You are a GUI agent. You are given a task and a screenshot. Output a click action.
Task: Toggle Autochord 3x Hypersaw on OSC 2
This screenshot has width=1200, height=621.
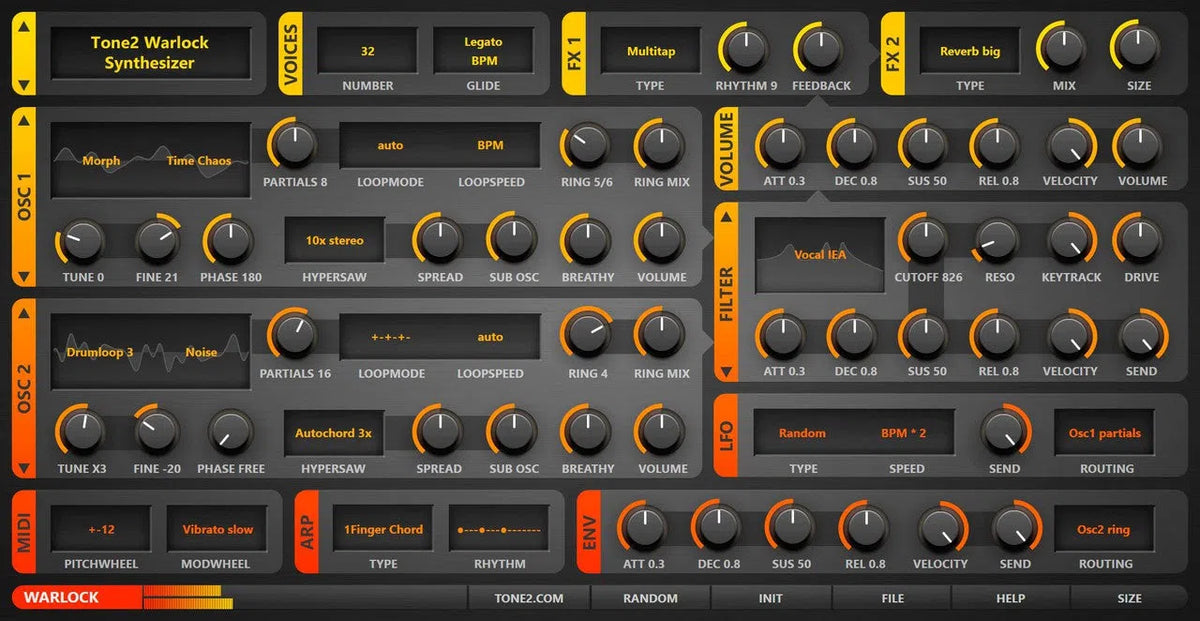coord(333,434)
